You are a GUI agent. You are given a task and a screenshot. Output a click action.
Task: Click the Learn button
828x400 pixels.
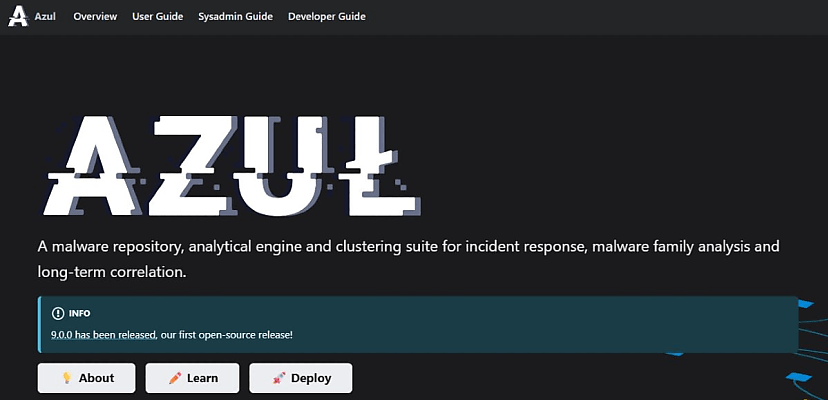(x=192, y=378)
